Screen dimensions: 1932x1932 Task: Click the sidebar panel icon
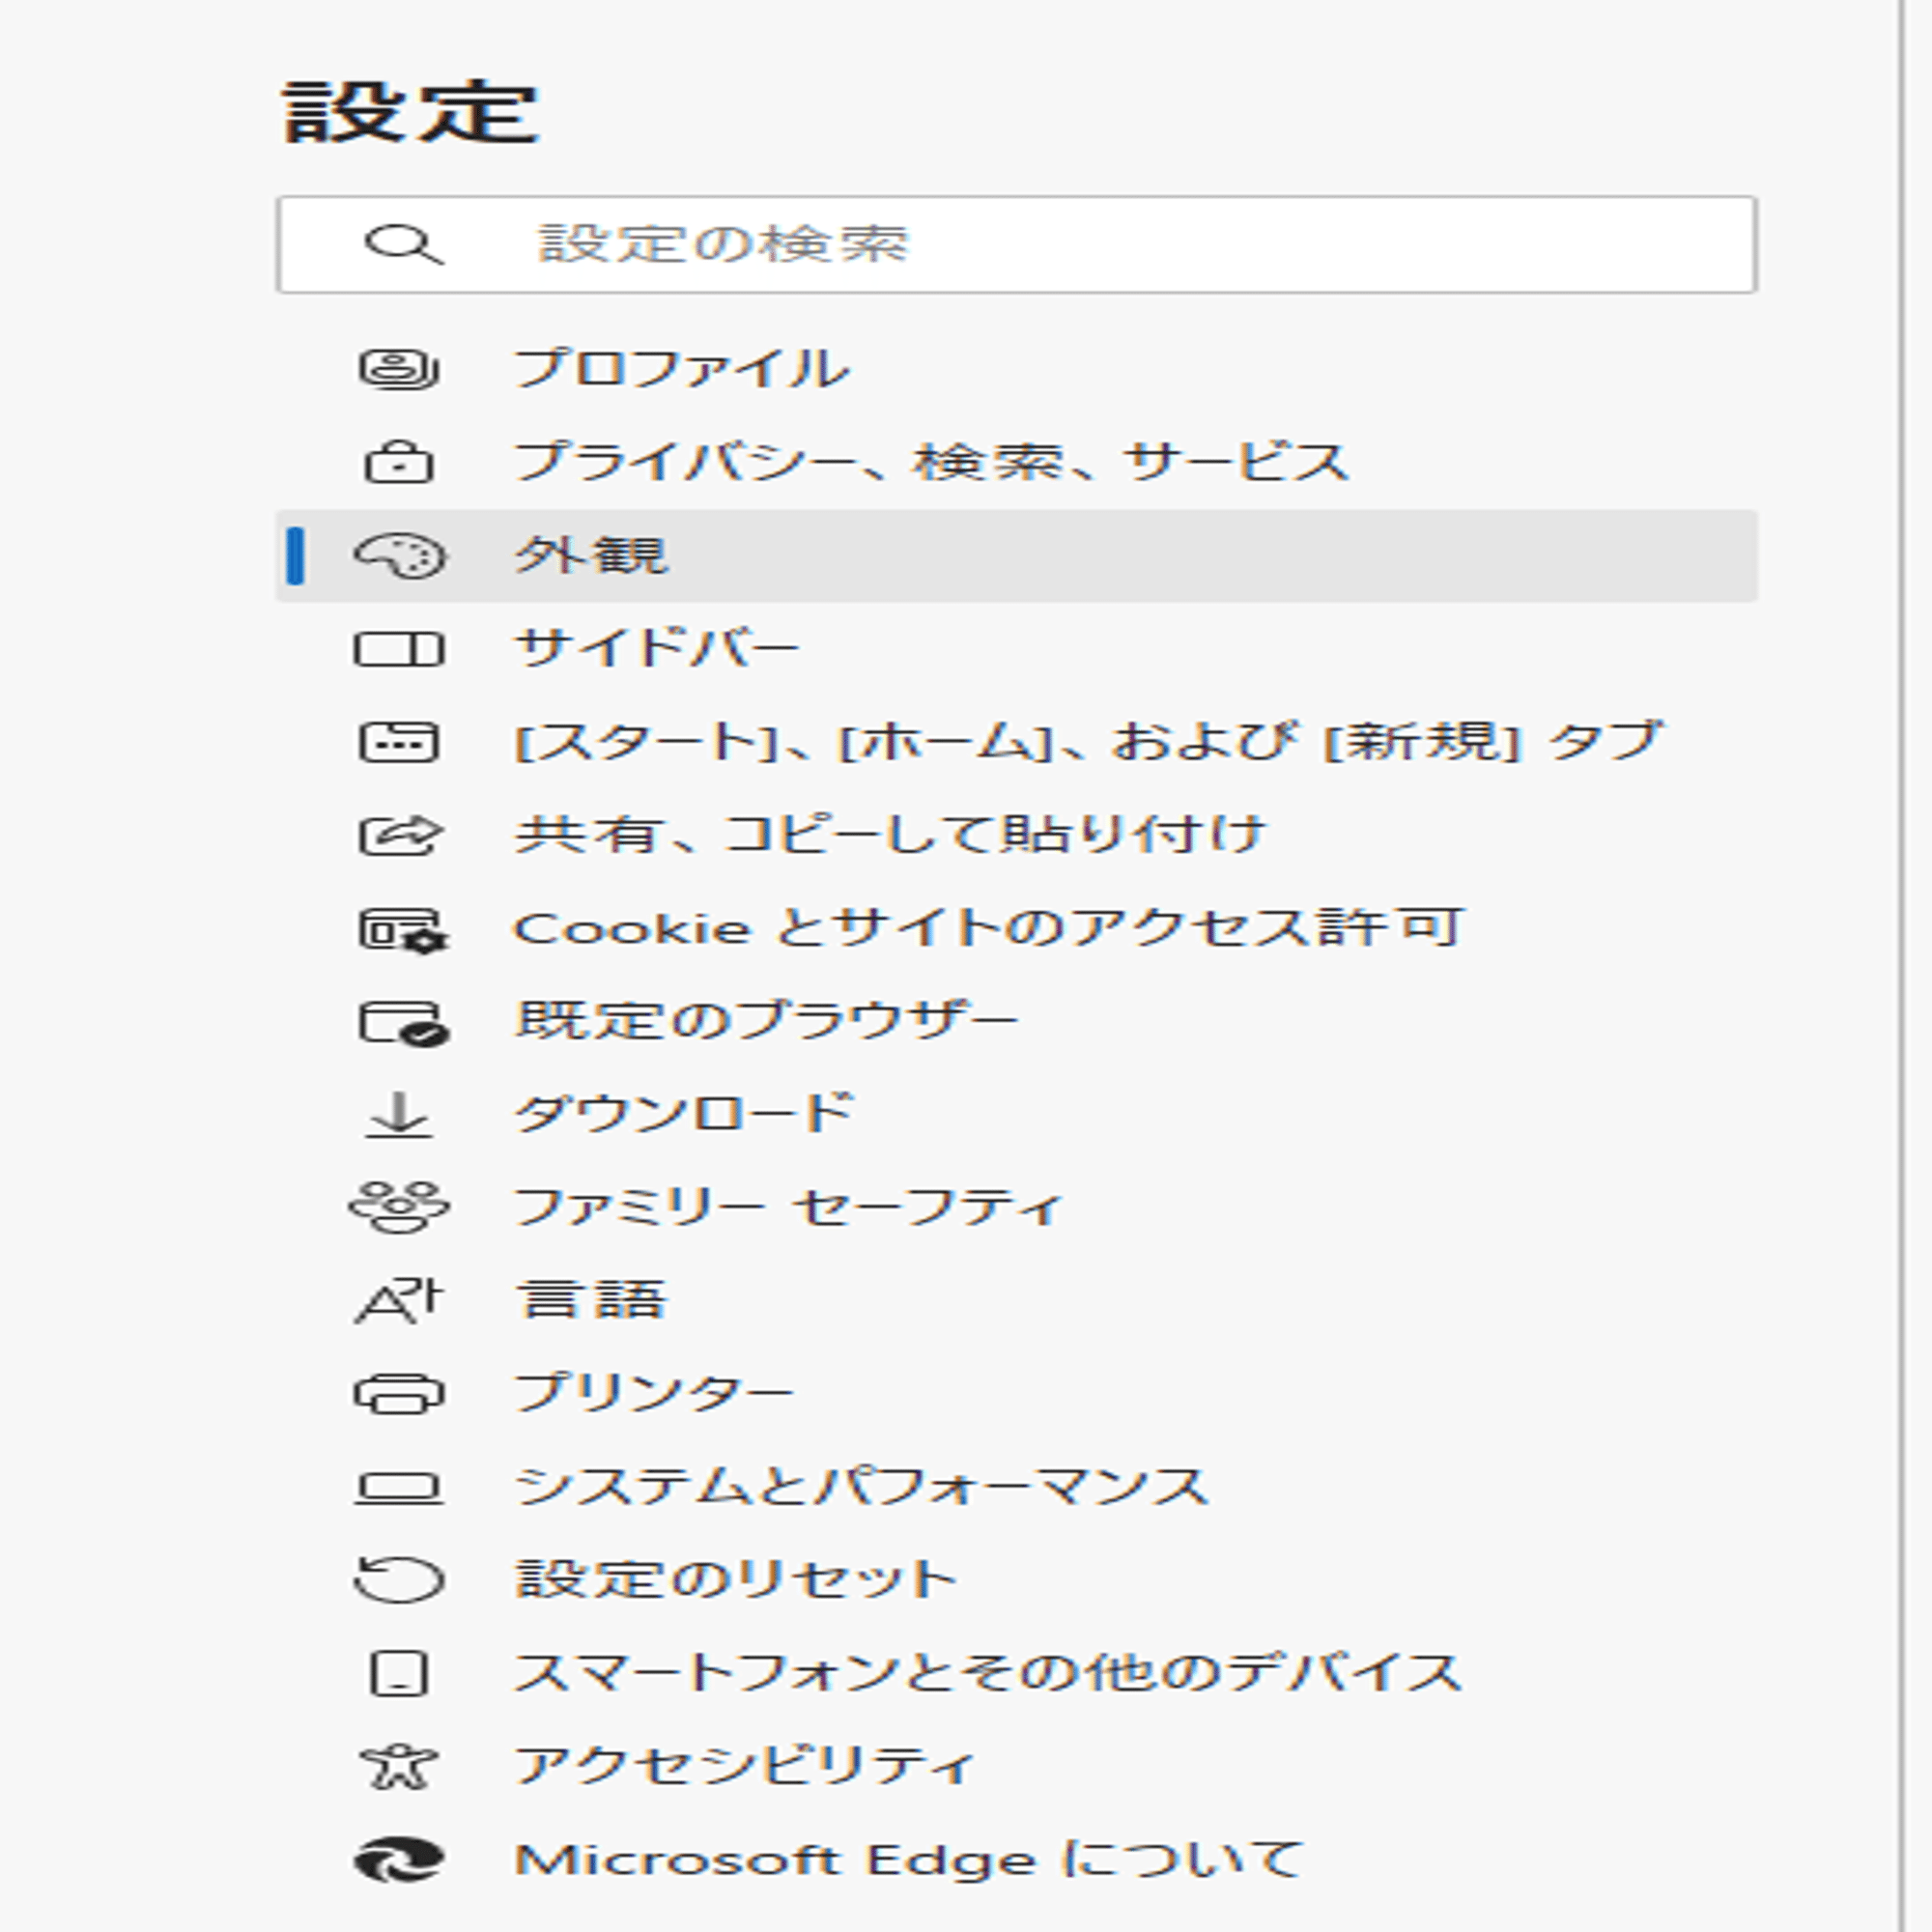tap(398, 649)
